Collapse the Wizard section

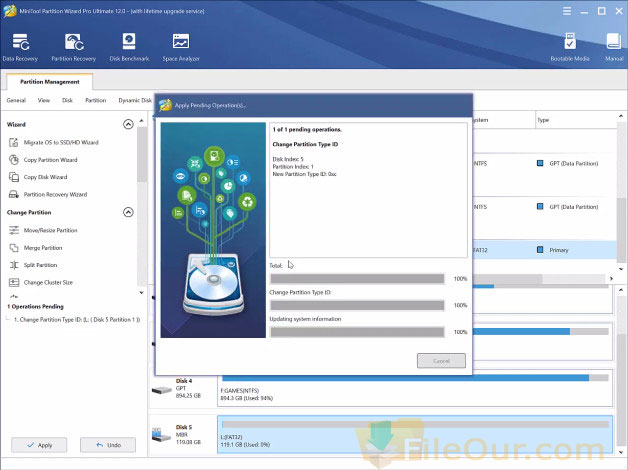click(x=128, y=125)
